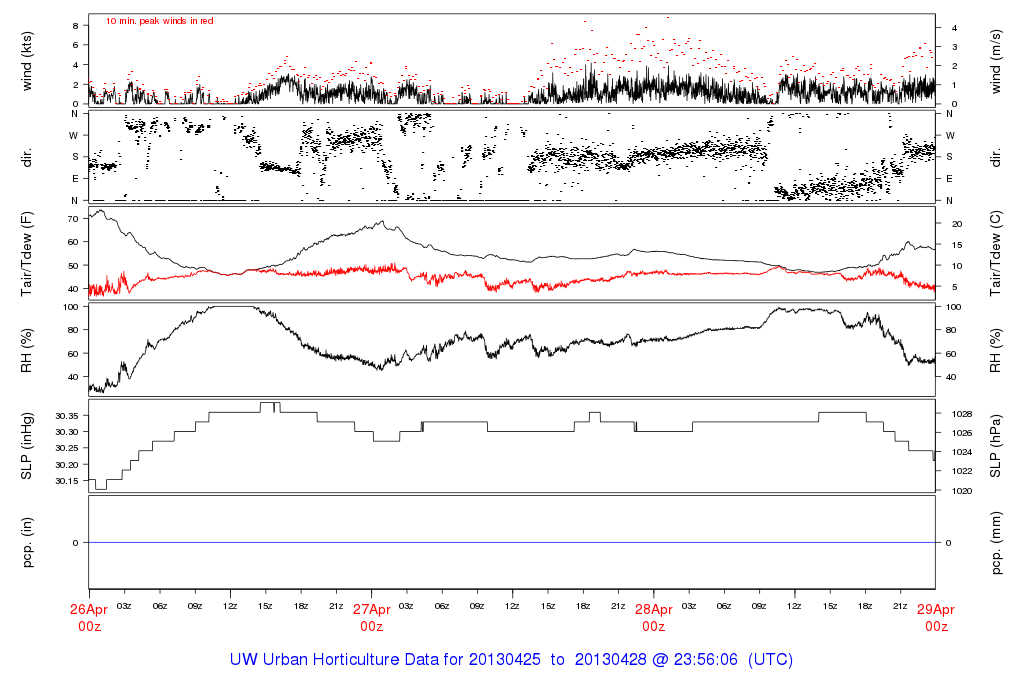
Task: Click the 'SLP (hPa)' axis label
Action: coord(995,446)
